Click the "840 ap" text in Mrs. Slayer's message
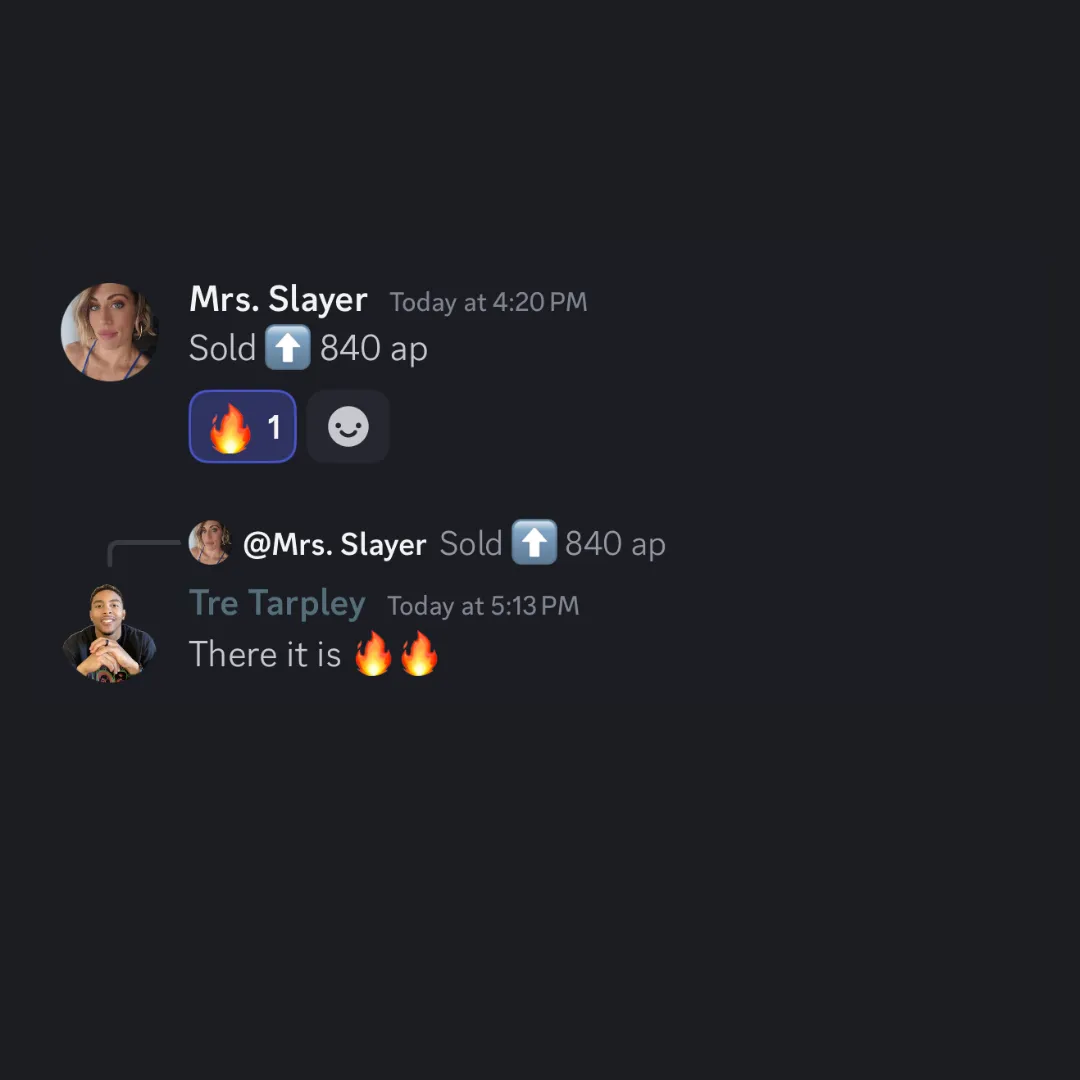This screenshot has height=1080, width=1080. [x=373, y=348]
